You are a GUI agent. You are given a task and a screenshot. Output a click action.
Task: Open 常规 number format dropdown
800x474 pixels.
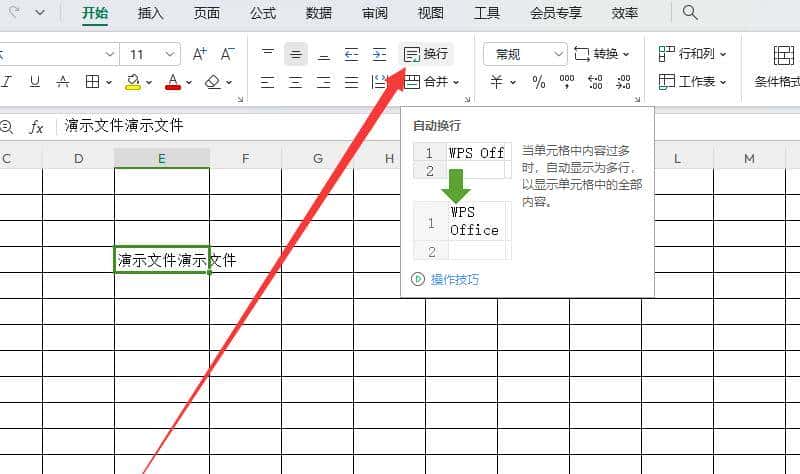524,54
